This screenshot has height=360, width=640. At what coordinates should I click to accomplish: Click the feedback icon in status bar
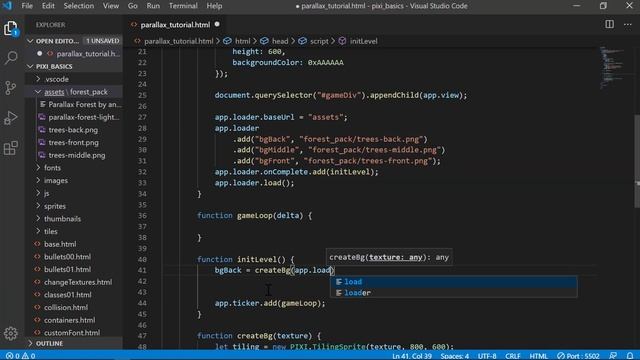click(613, 356)
